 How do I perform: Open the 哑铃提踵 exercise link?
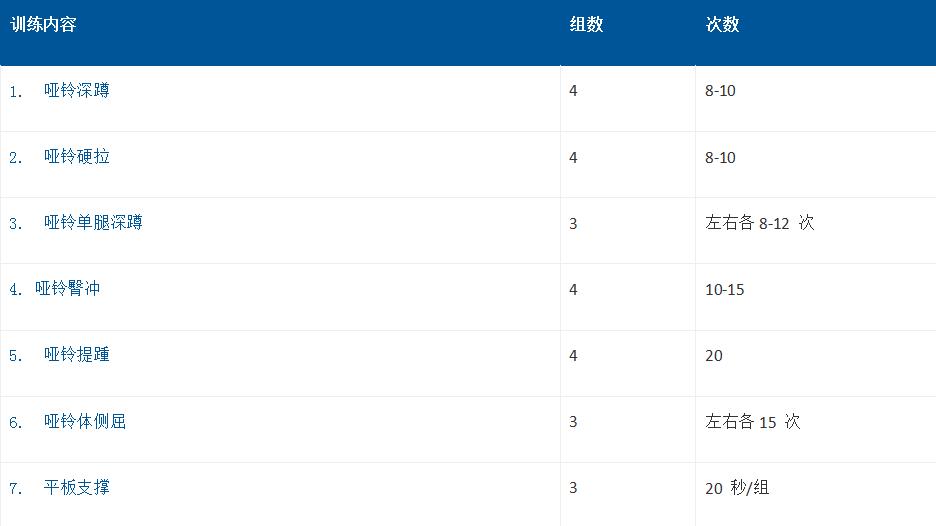click(77, 355)
